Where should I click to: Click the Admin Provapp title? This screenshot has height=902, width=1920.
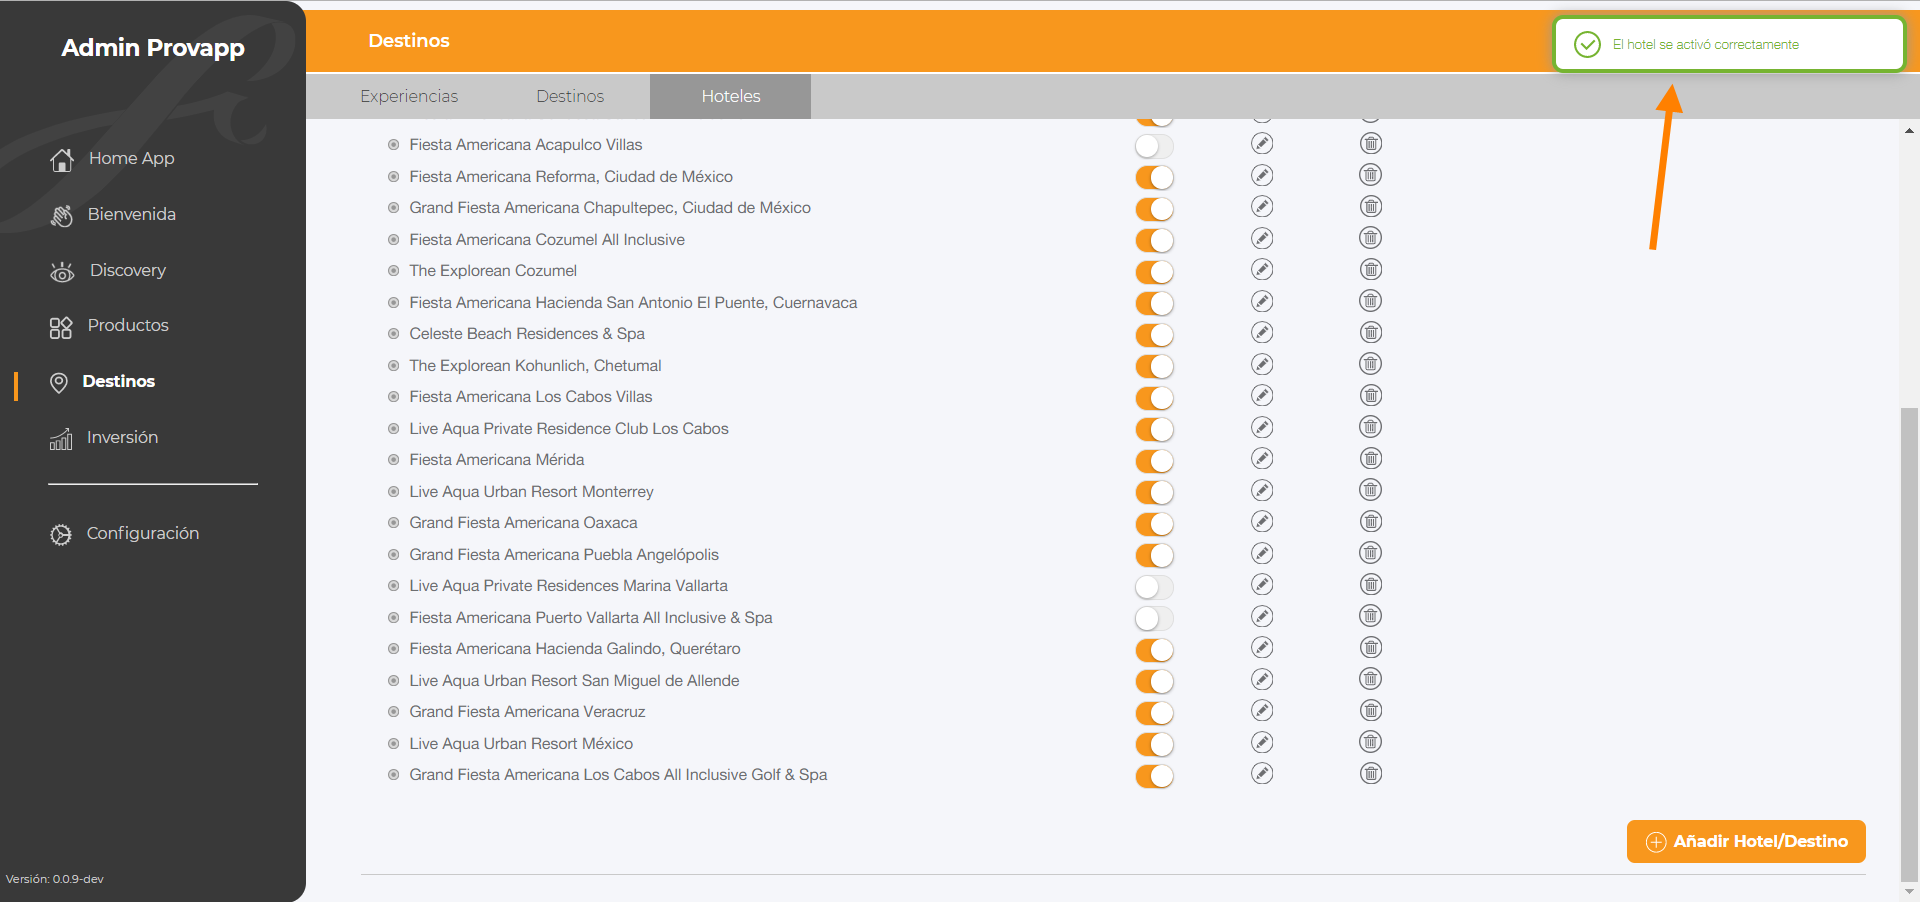[x=153, y=48]
